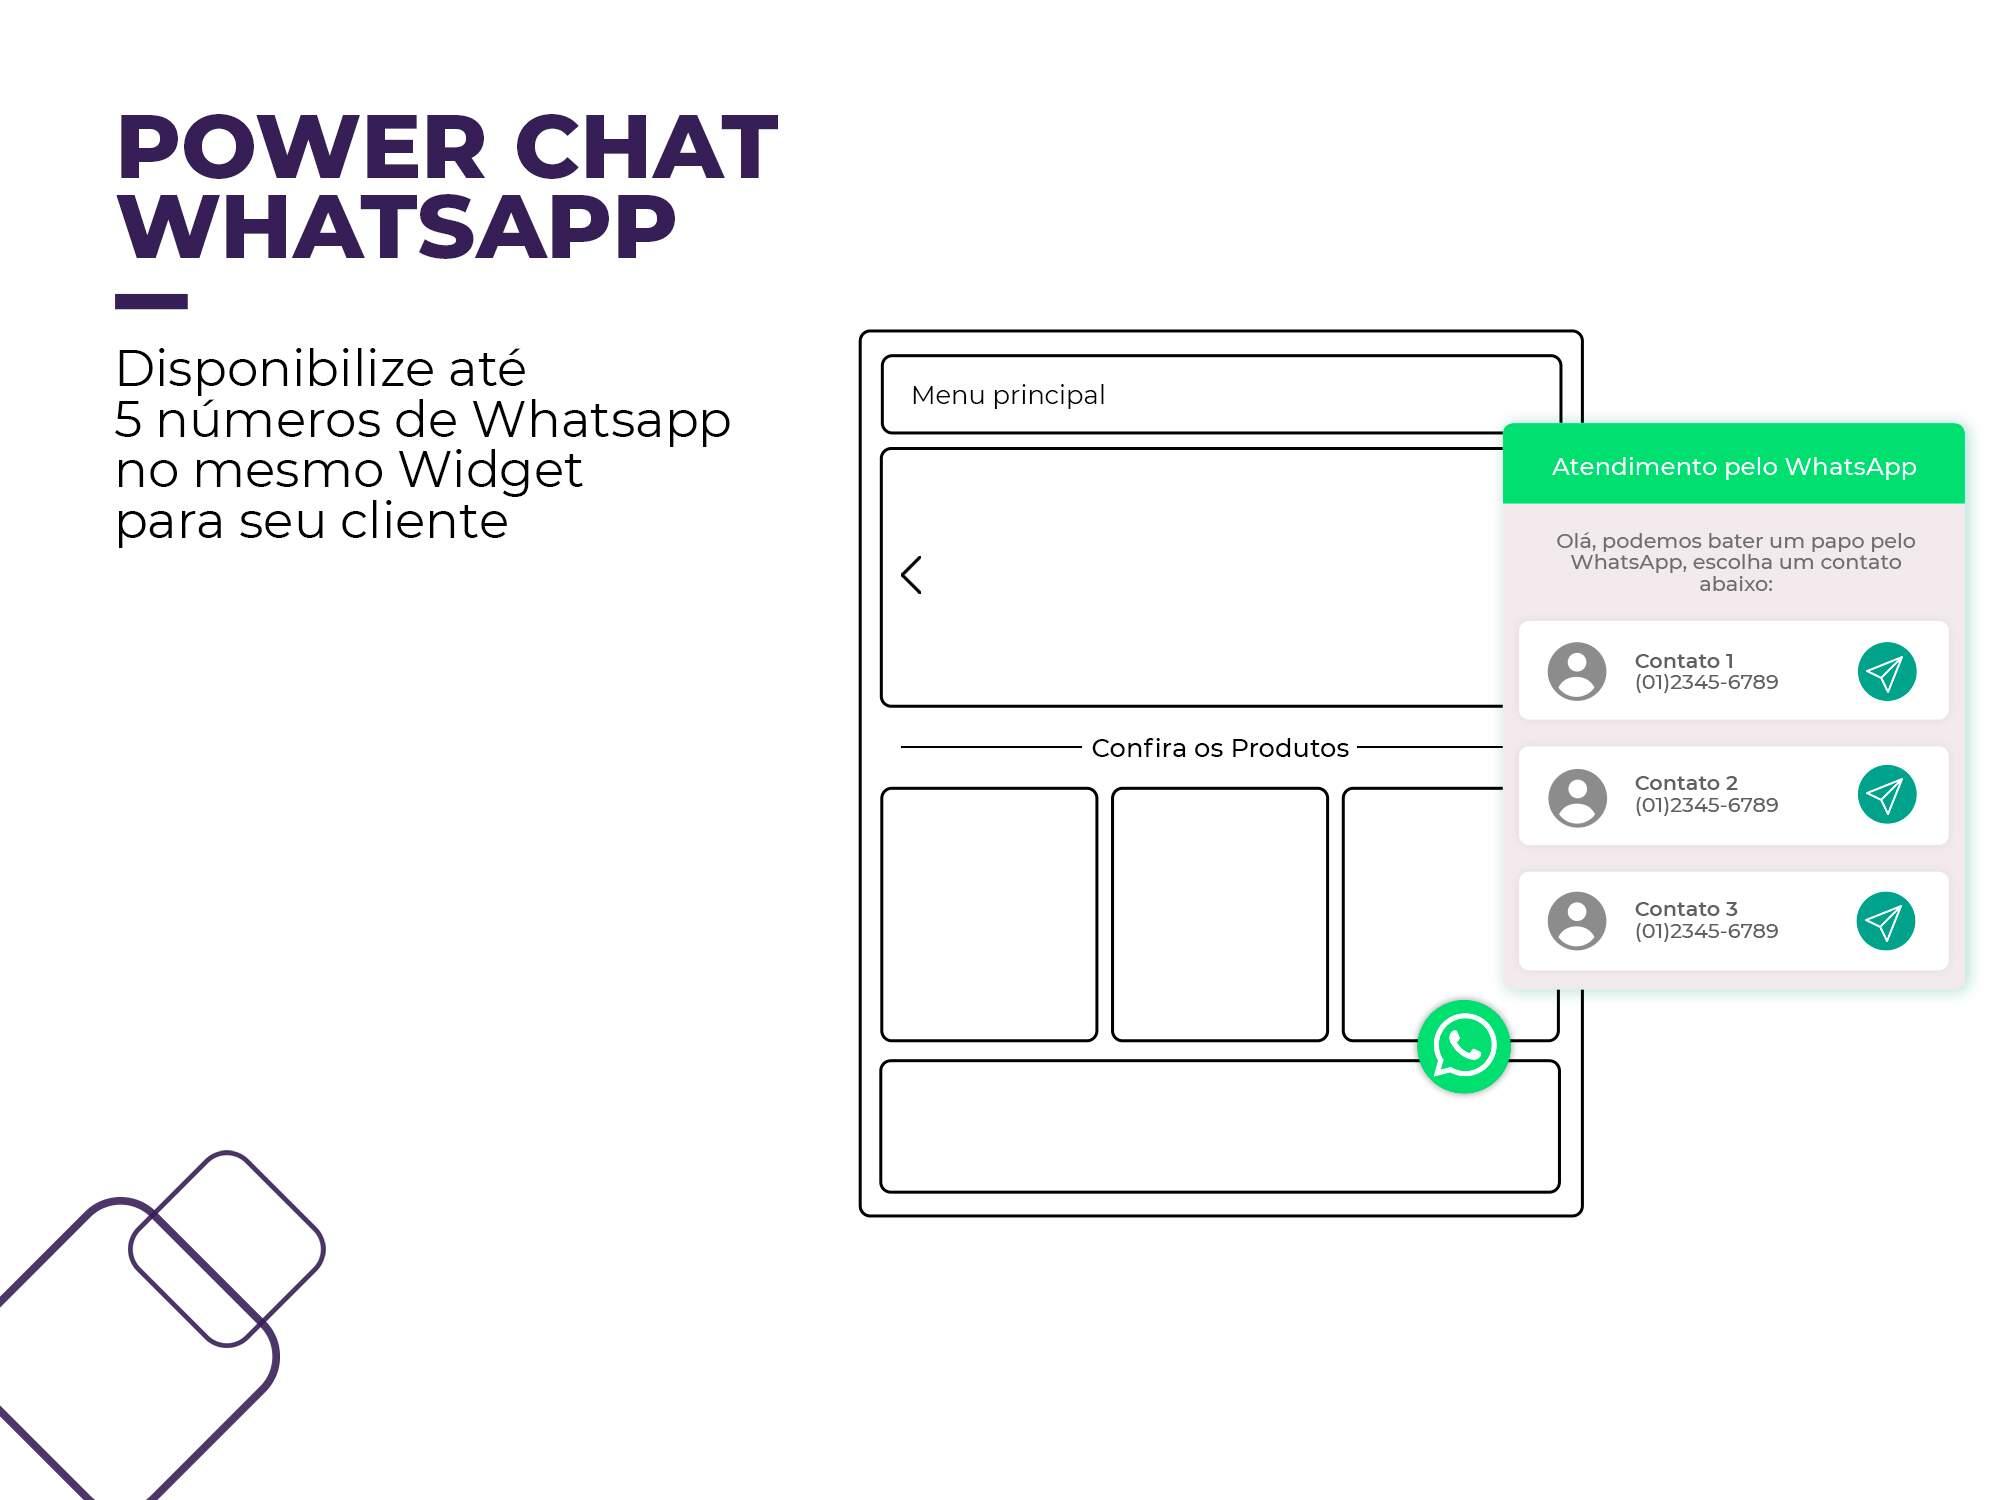
Task: Click the avatar icon for Contato 3
Action: point(1576,917)
